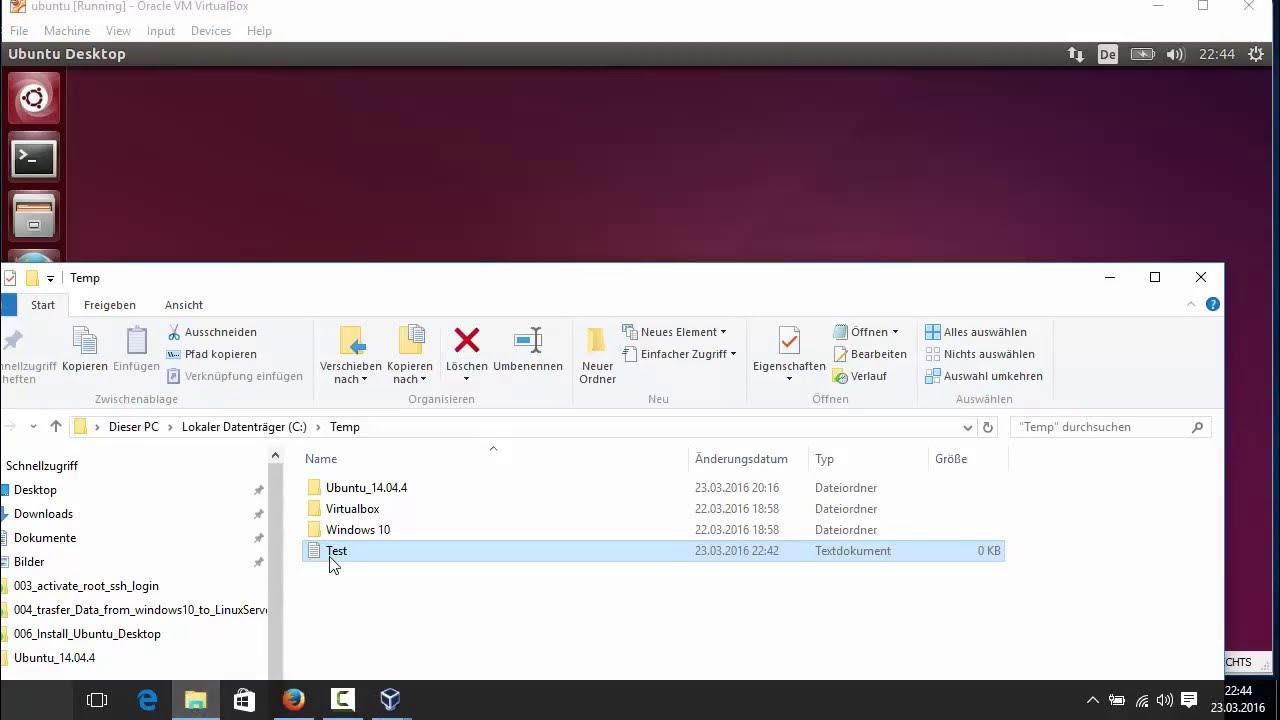
Task: Select 006_Install_Ubuntu_Desktop in sidebar
Action: [x=87, y=634]
